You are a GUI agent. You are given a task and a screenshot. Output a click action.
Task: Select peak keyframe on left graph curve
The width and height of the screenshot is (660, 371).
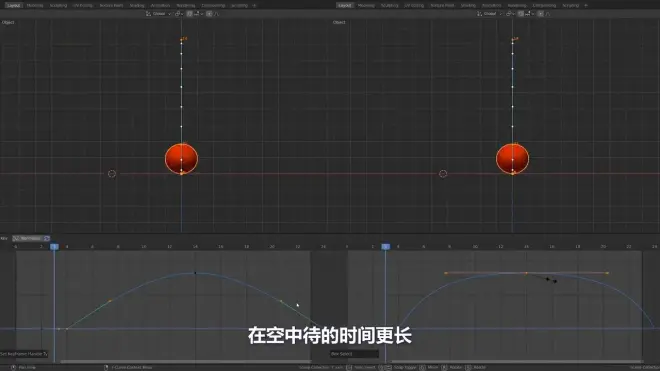[x=195, y=273]
